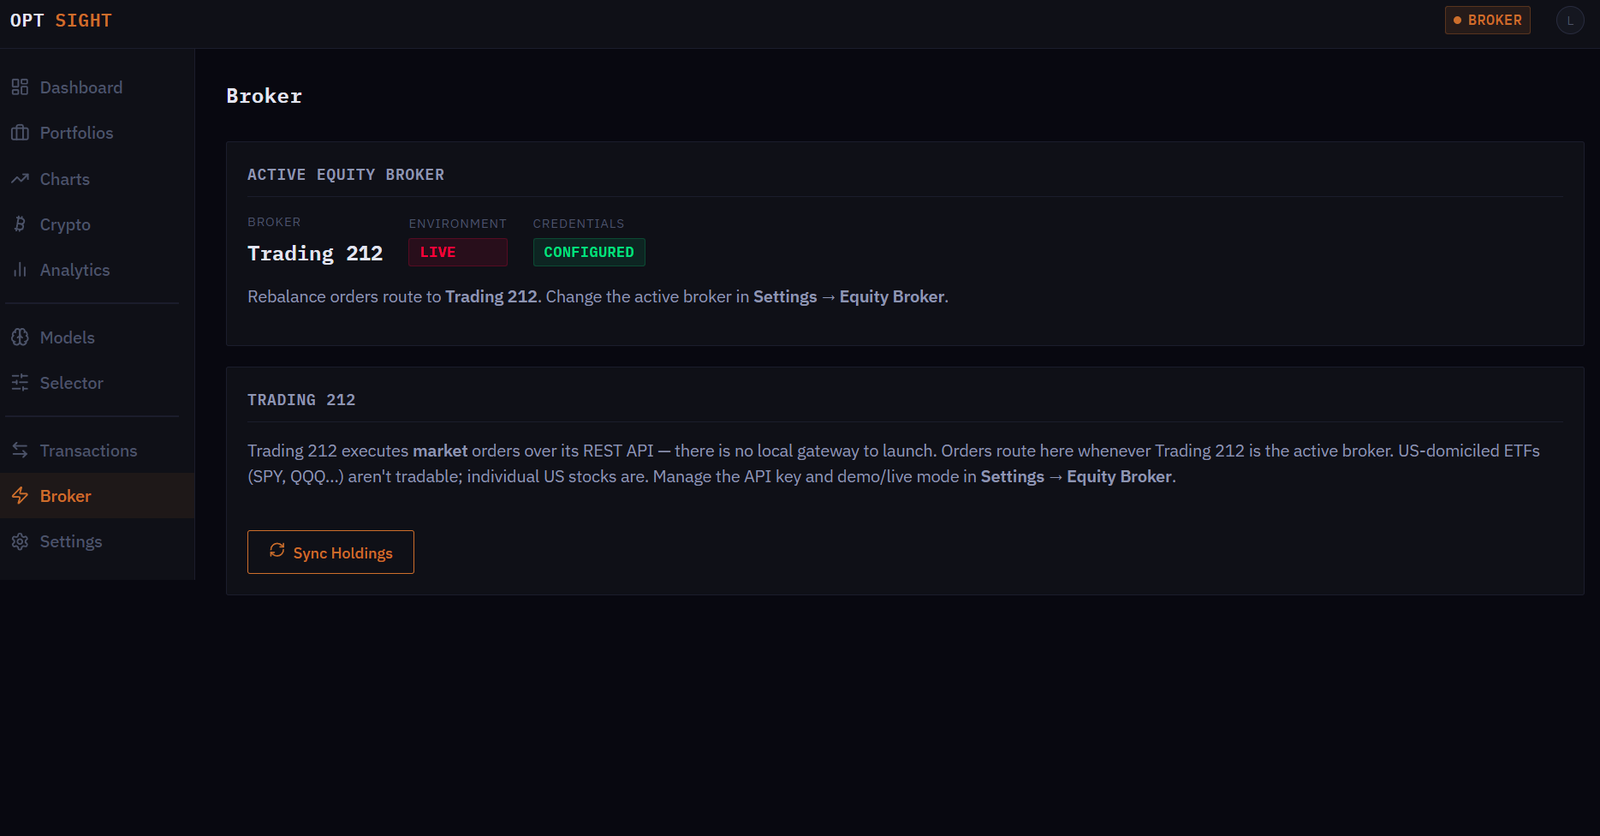Click the Portfolios briefcase icon

[x=20, y=133]
